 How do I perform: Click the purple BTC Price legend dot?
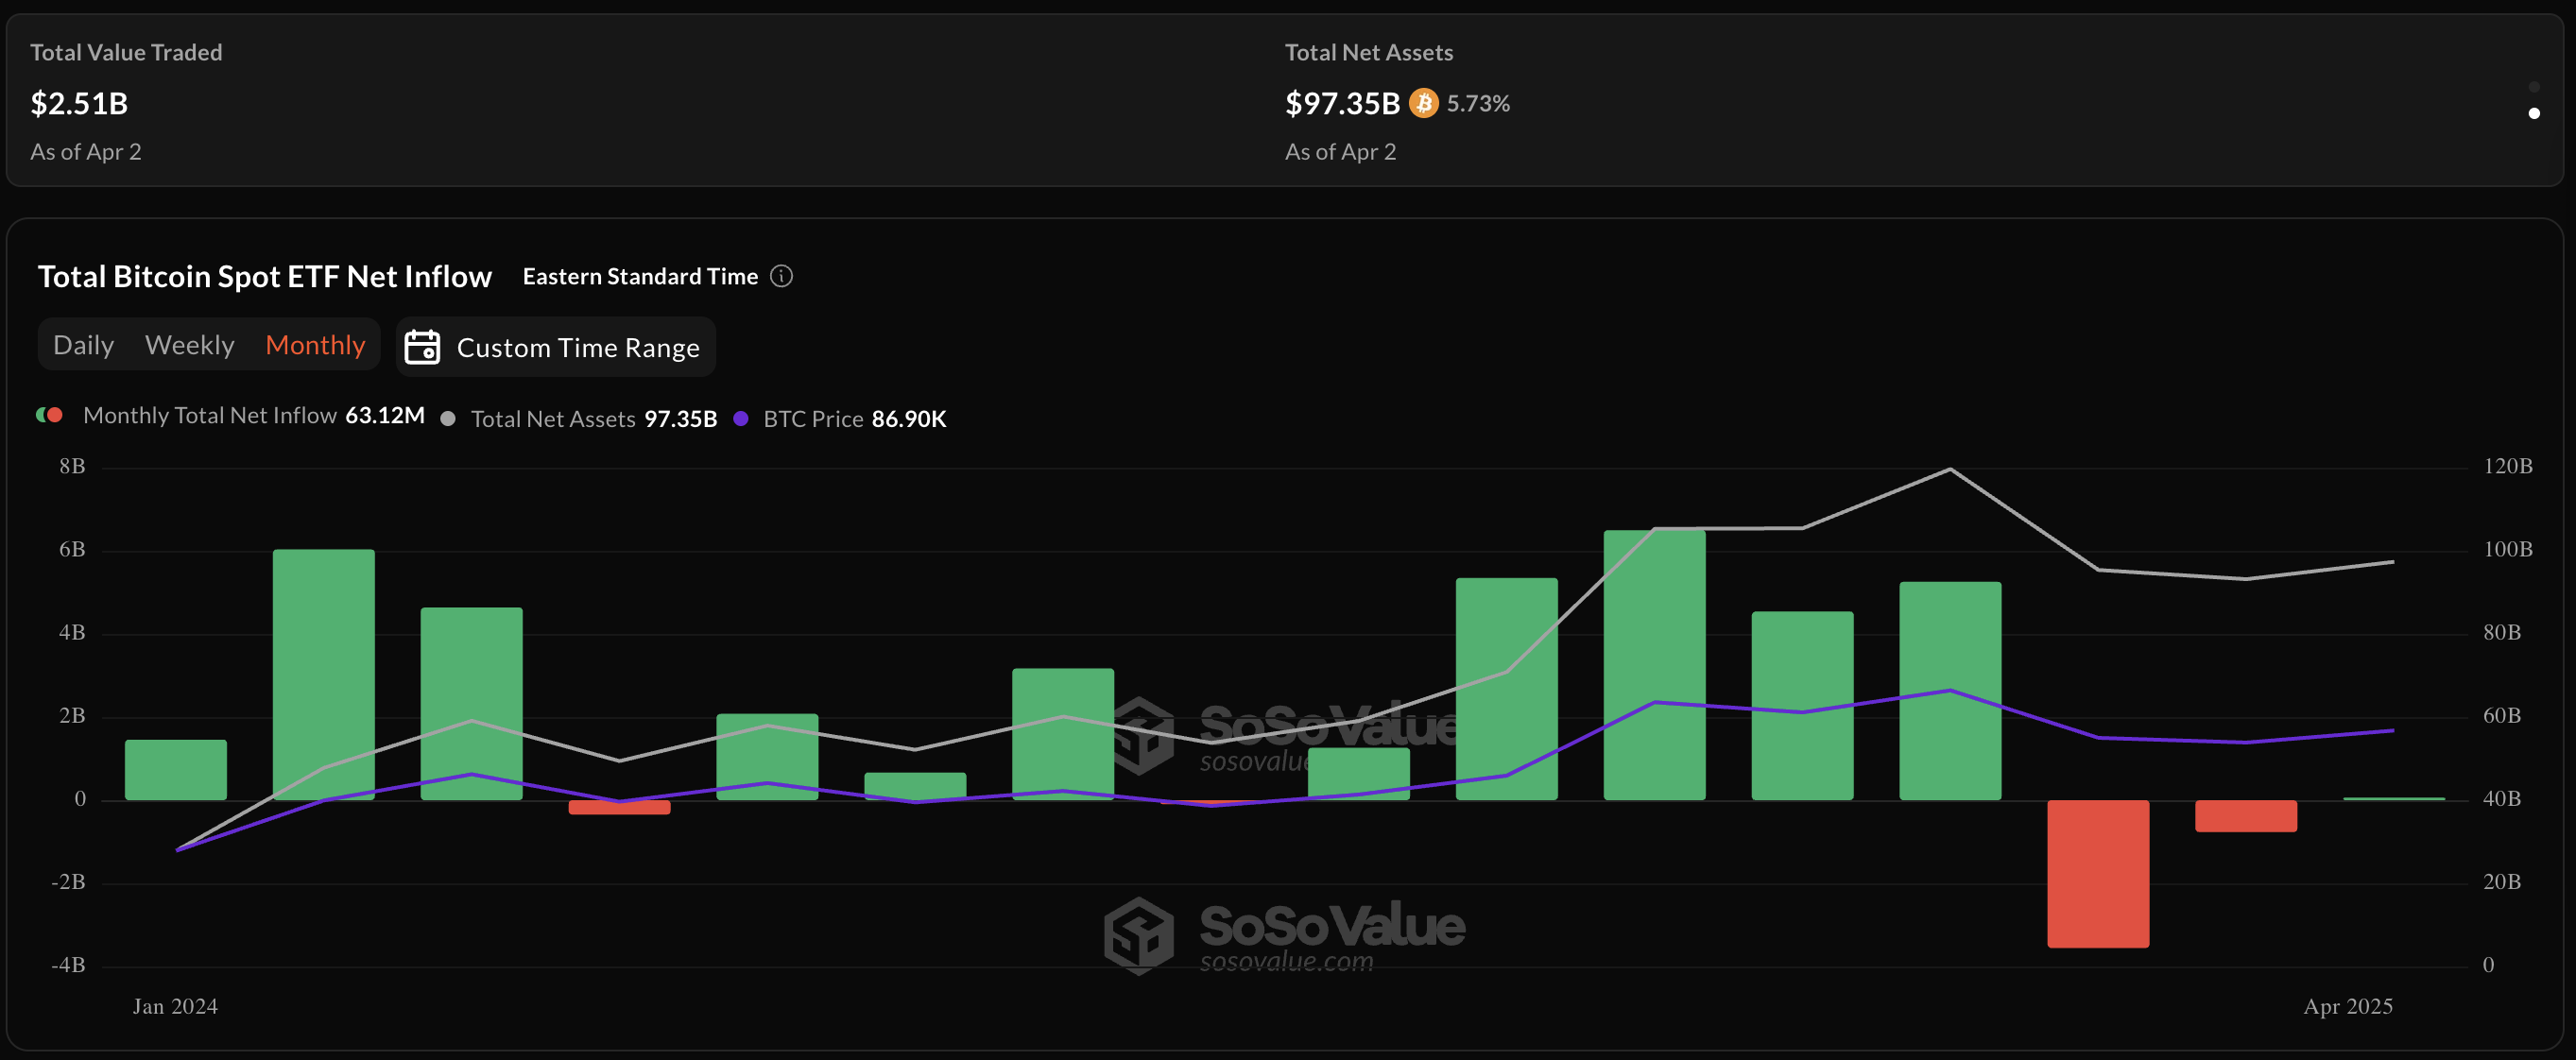(x=741, y=419)
